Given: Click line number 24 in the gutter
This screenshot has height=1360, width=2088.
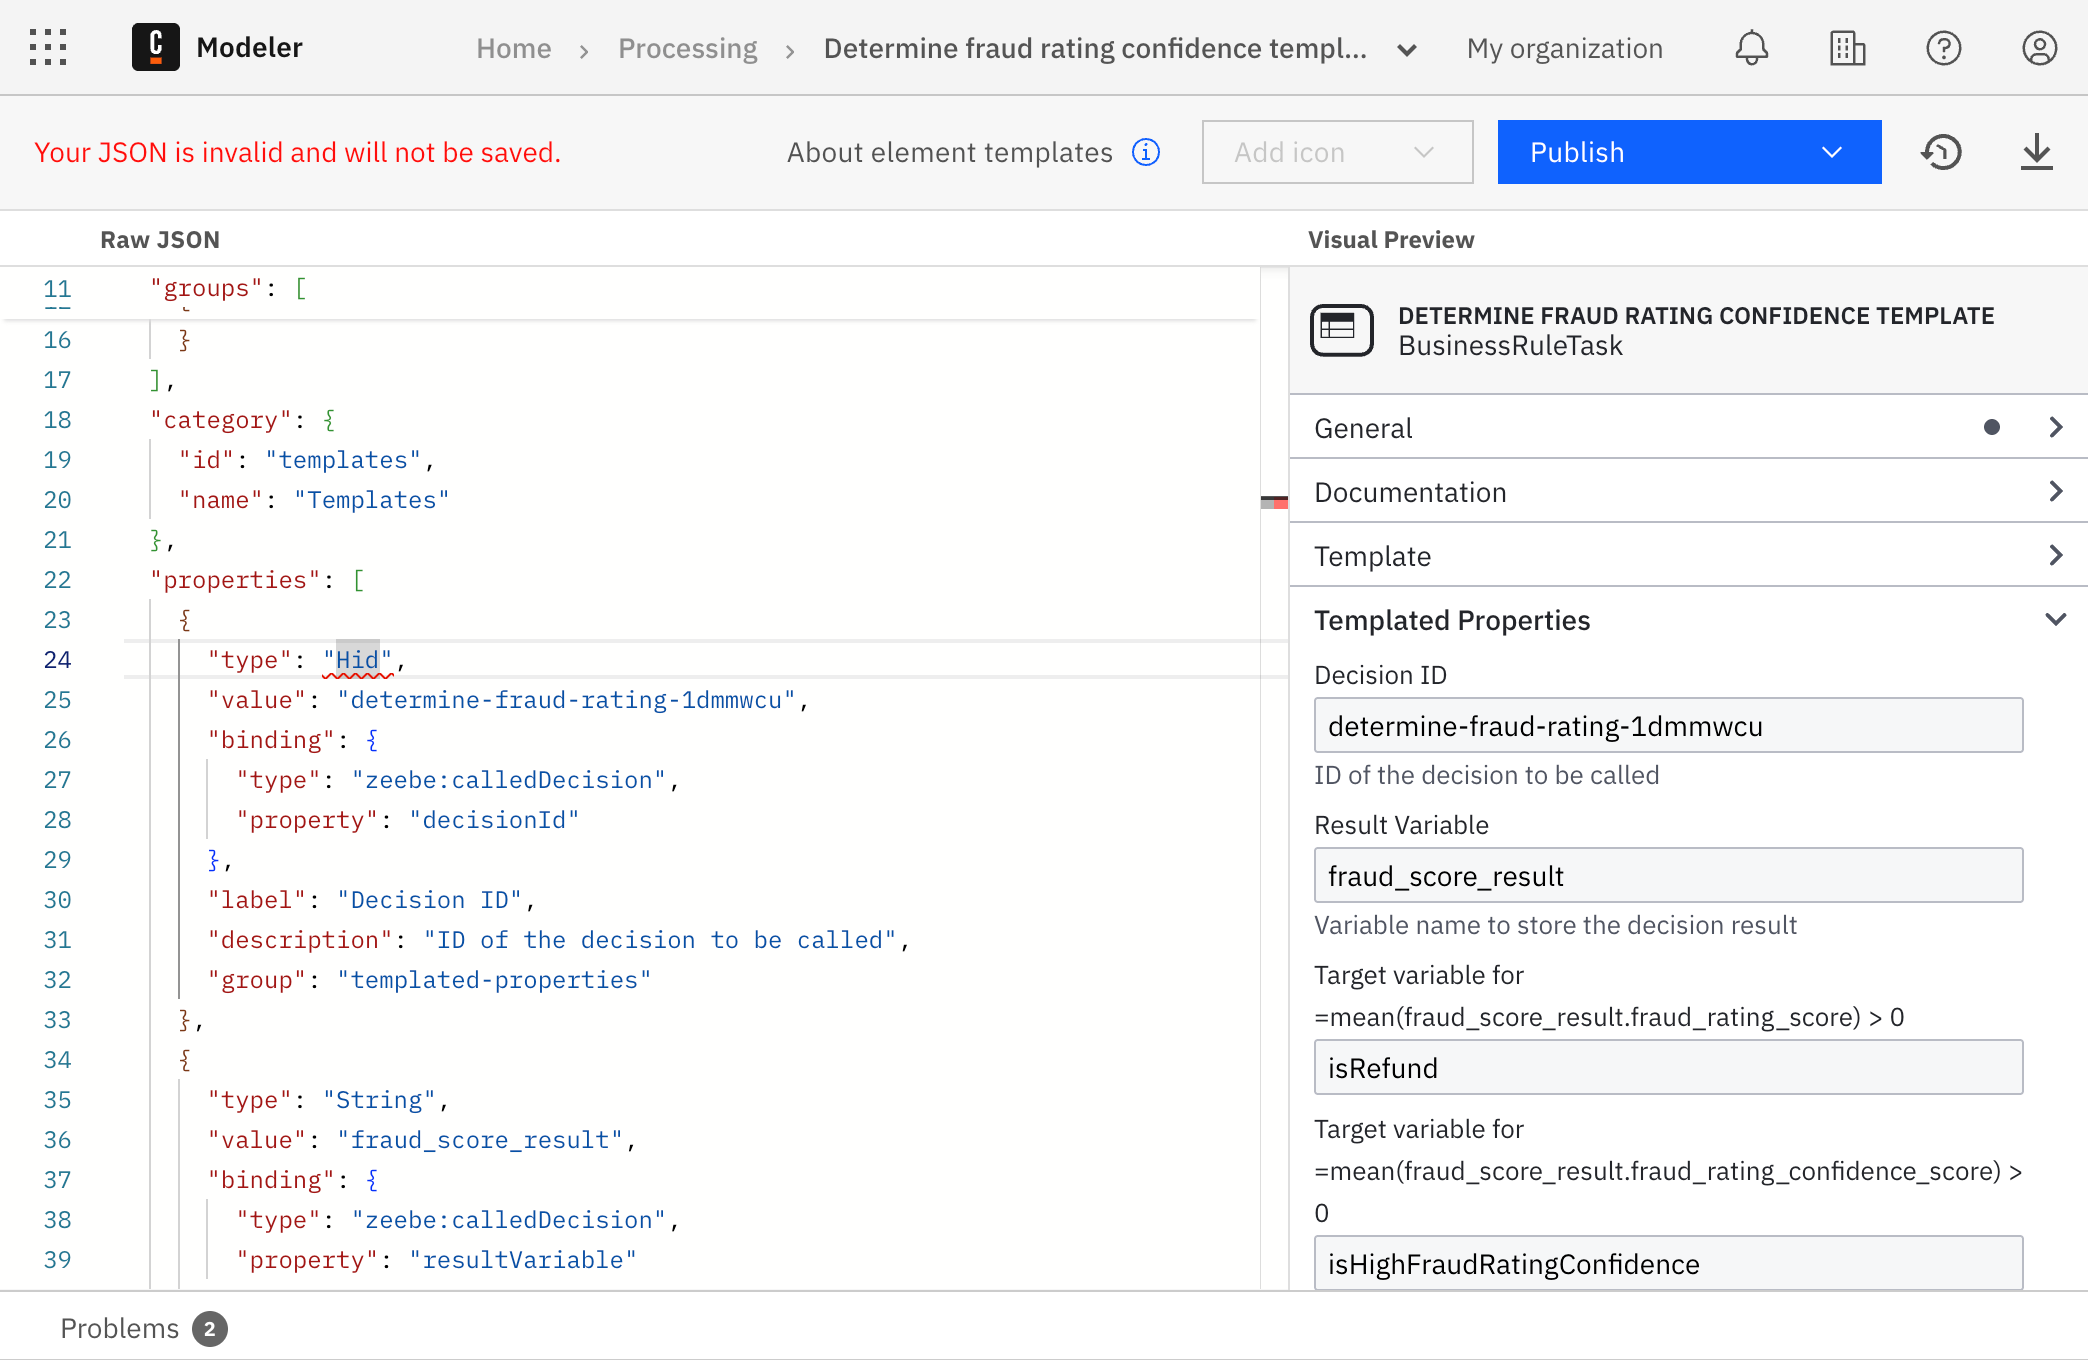Looking at the screenshot, I should click(x=57, y=660).
